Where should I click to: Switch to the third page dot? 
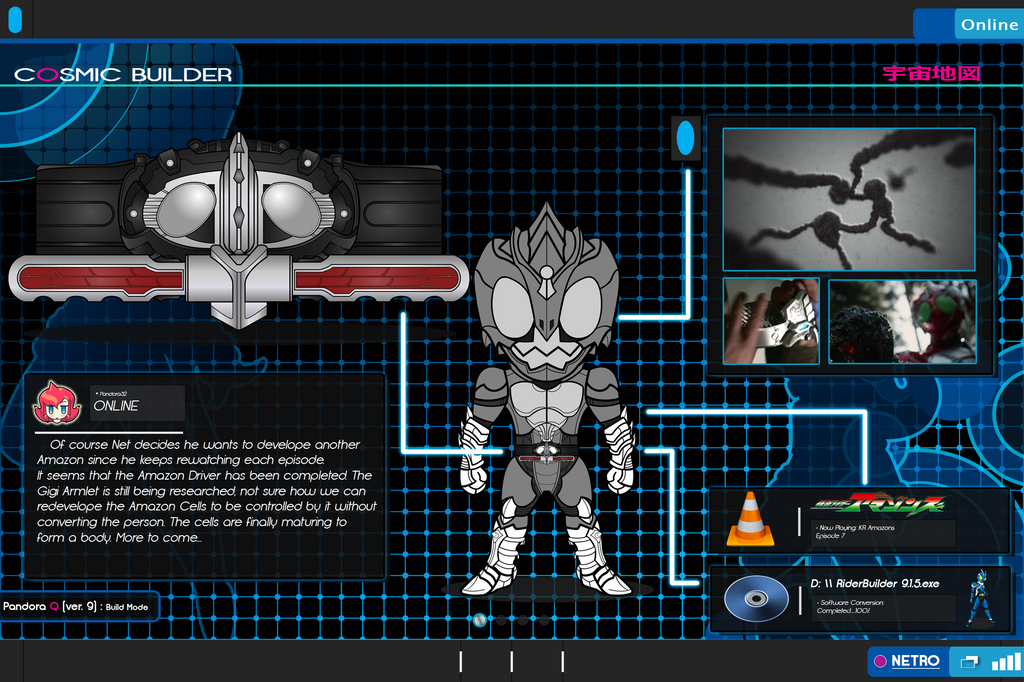point(522,620)
